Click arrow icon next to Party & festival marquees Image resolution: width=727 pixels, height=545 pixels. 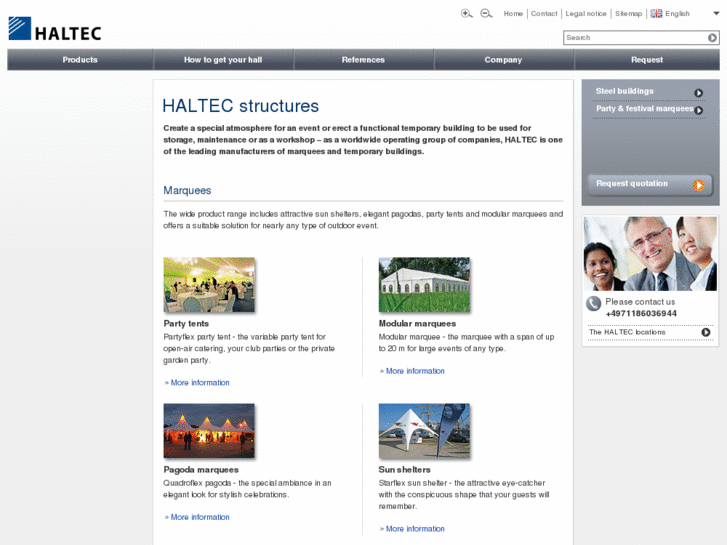pos(698,110)
